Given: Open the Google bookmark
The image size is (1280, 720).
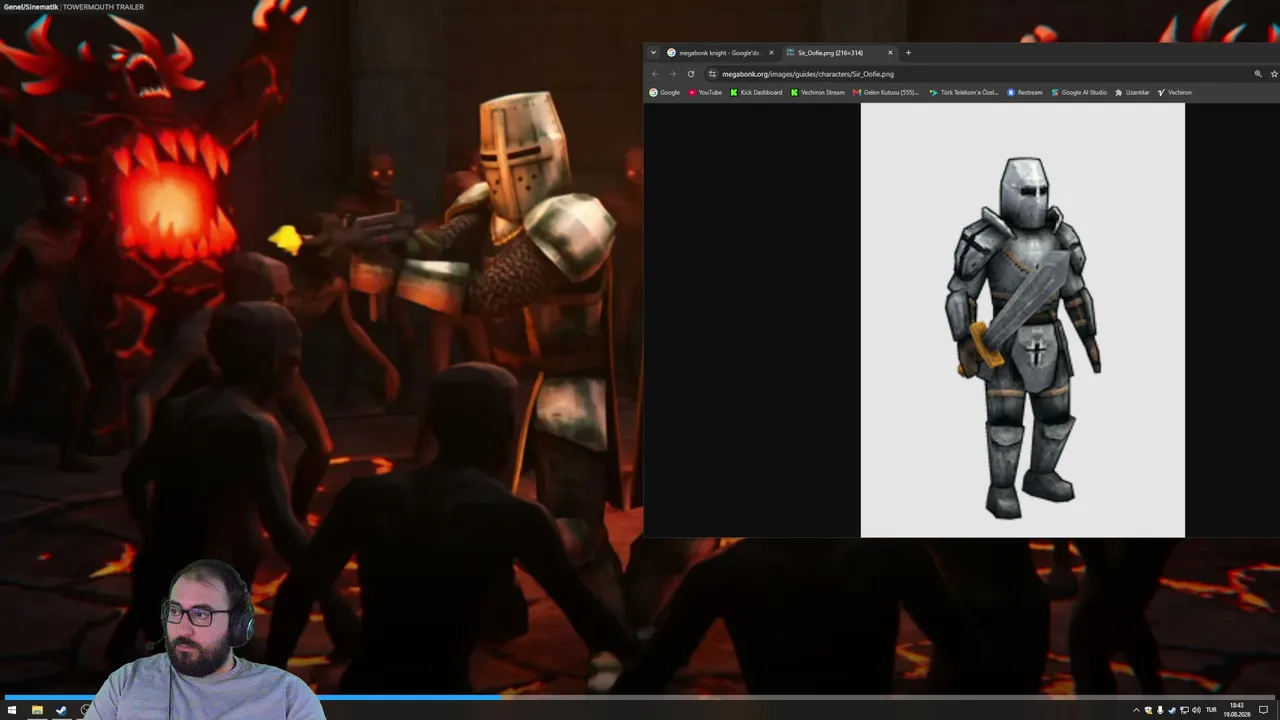Looking at the screenshot, I should click(x=665, y=92).
